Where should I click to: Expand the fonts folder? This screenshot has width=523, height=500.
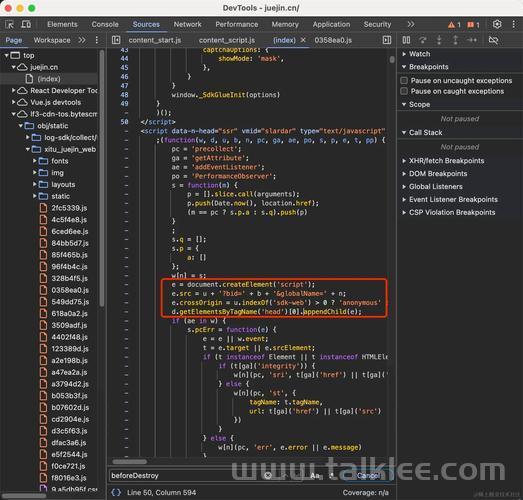point(35,161)
